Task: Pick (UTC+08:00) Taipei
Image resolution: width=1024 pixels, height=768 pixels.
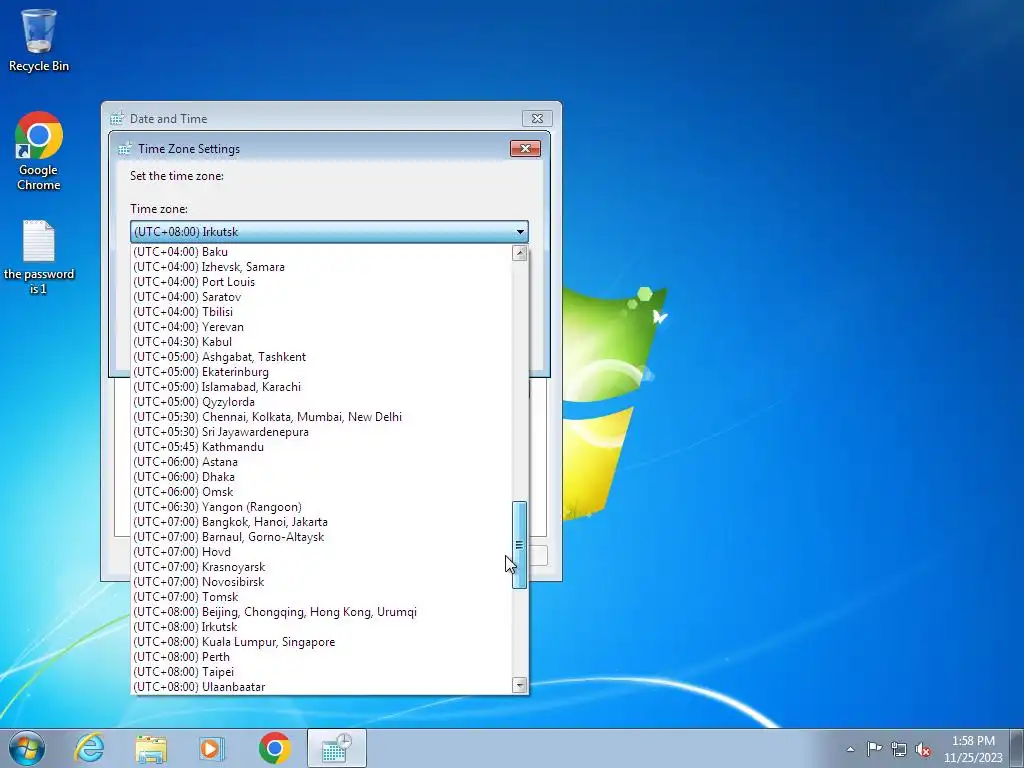Action: 321,673
